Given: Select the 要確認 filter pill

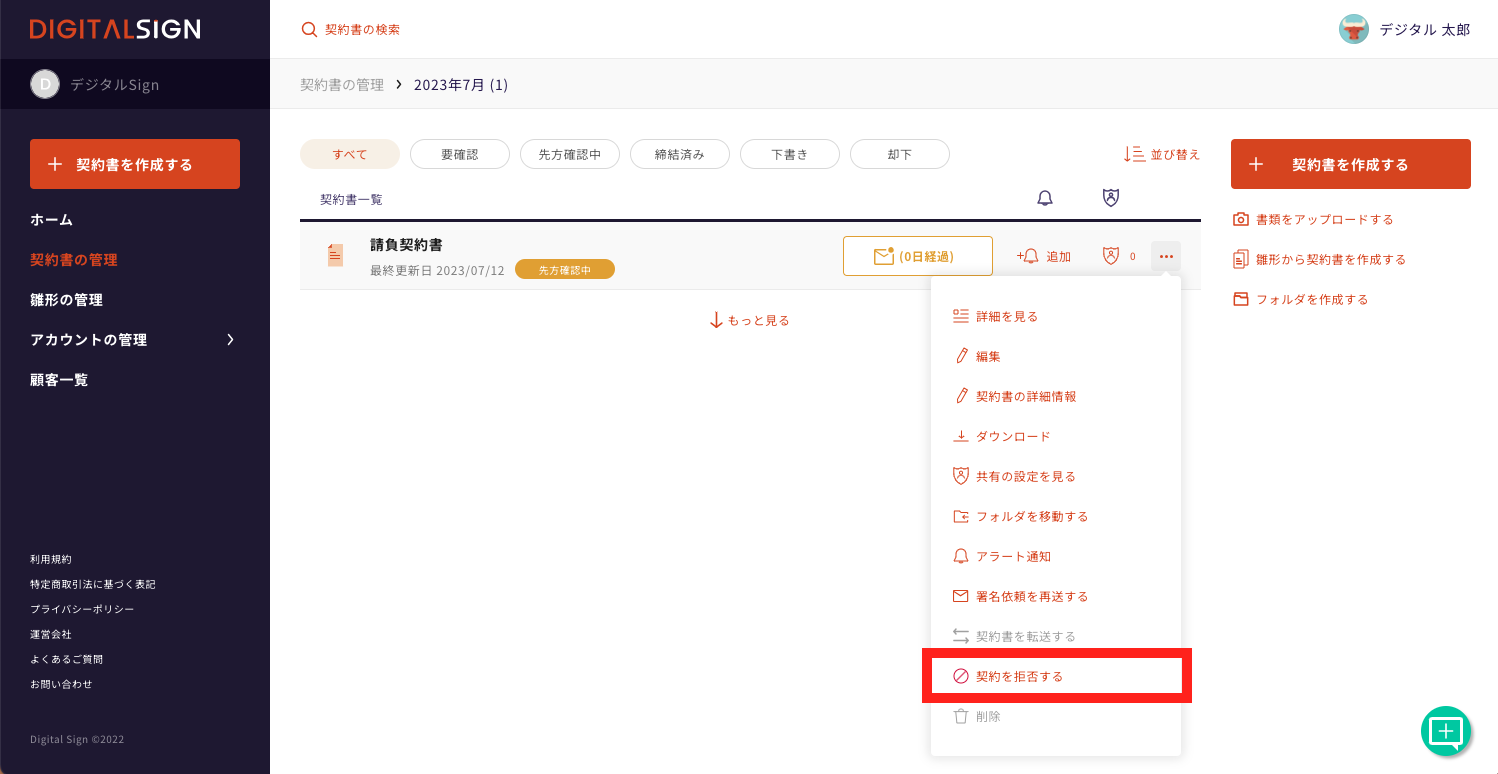Looking at the screenshot, I should pos(460,154).
